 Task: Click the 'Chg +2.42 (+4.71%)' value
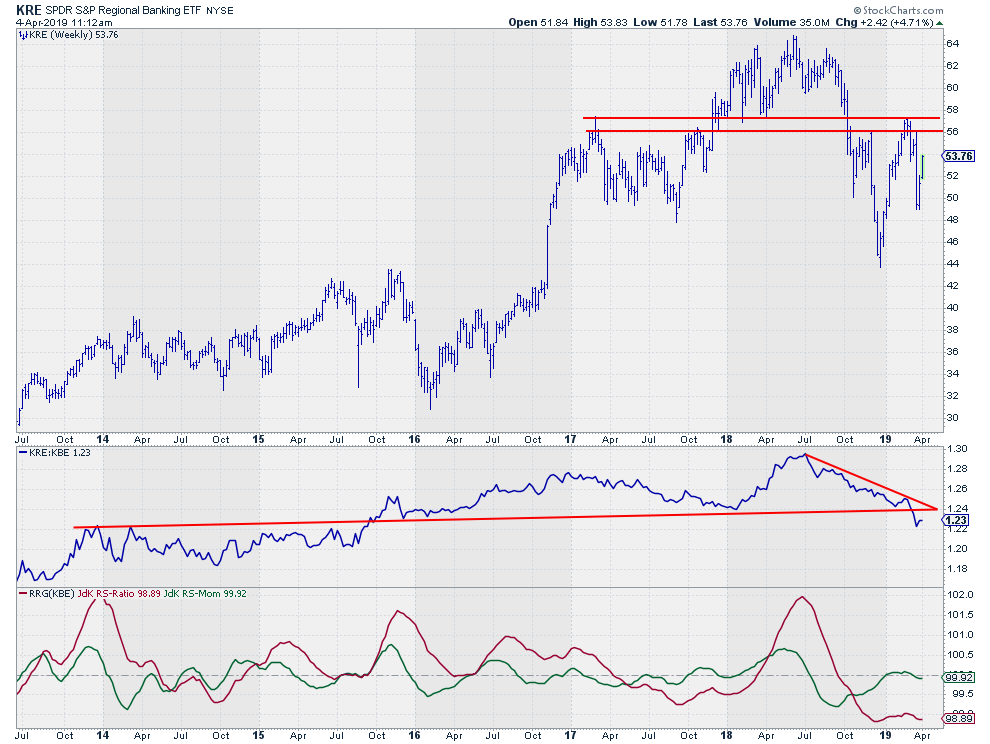click(884, 22)
